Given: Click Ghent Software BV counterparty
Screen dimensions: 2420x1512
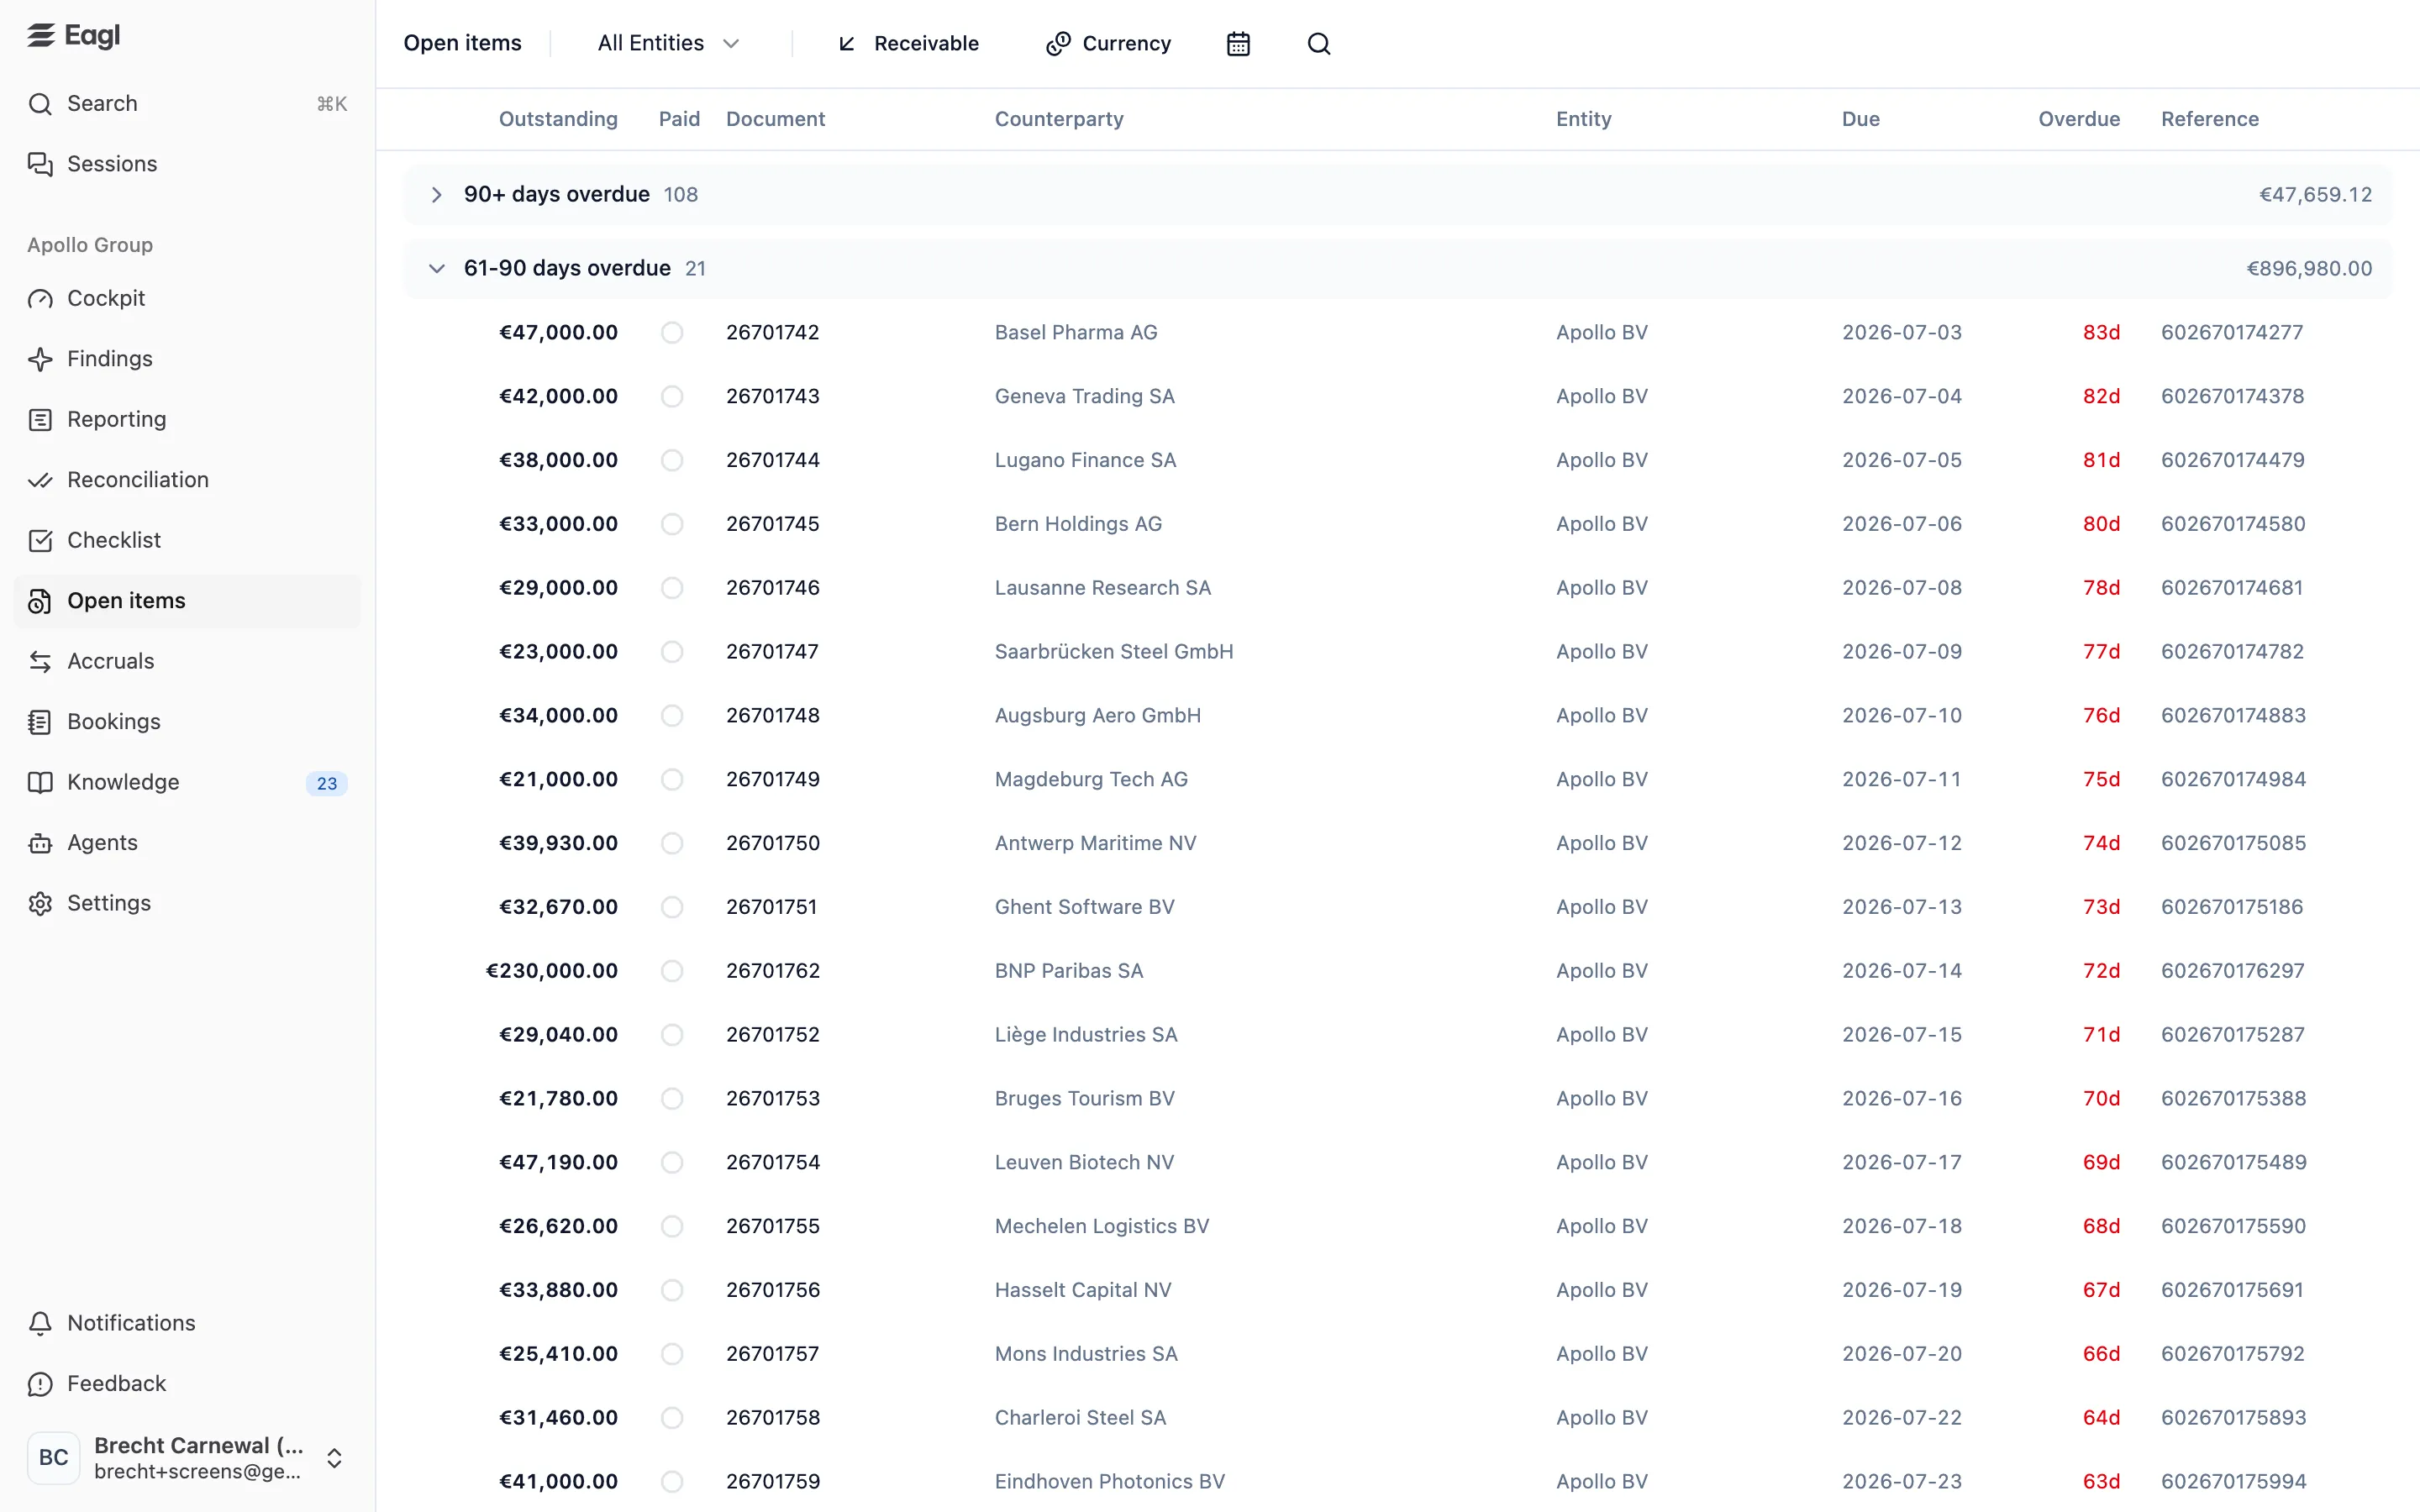Looking at the screenshot, I should [1084, 908].
